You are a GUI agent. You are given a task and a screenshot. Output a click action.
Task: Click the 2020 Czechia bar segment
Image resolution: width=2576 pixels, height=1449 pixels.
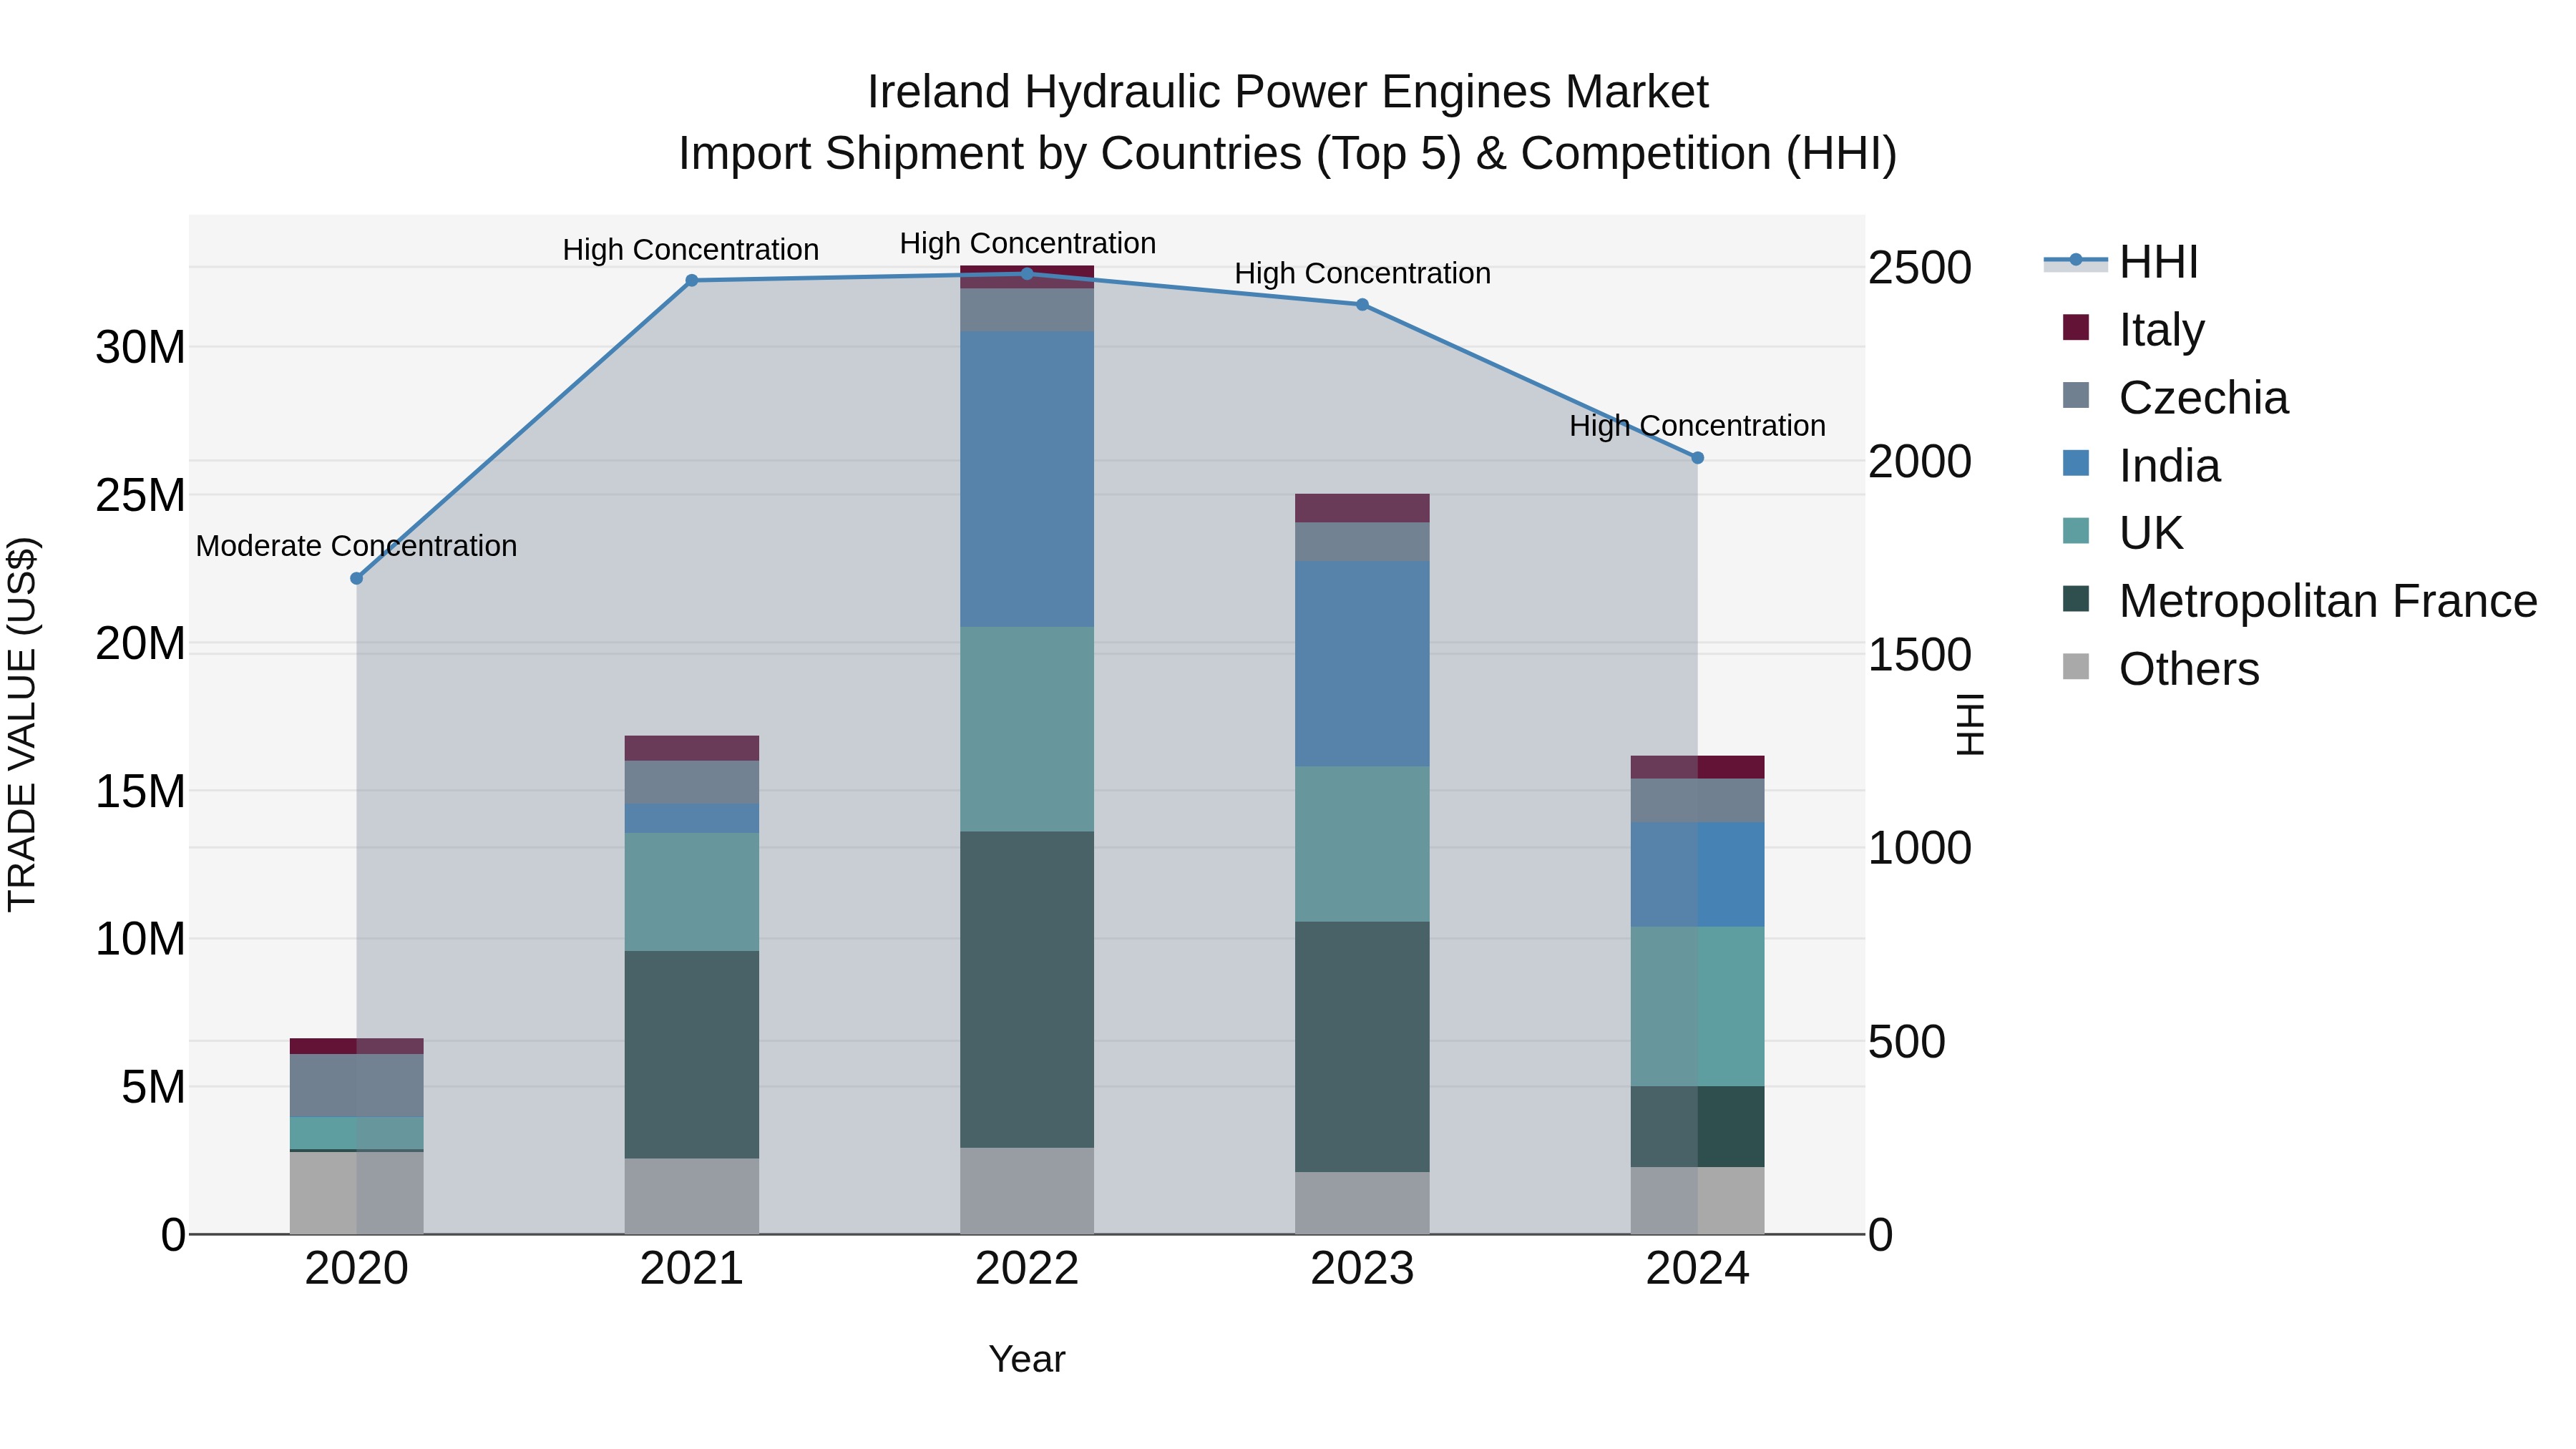(x=357, y=1086)
